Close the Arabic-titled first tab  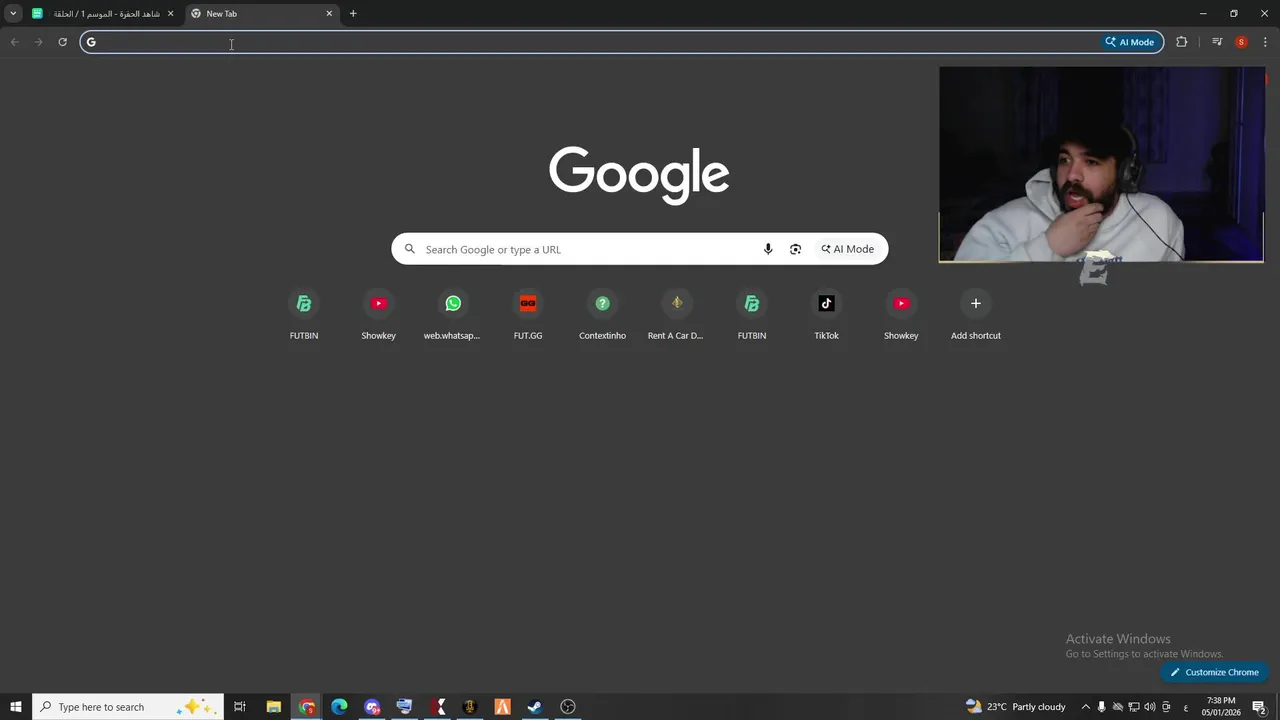coord(170,14)
